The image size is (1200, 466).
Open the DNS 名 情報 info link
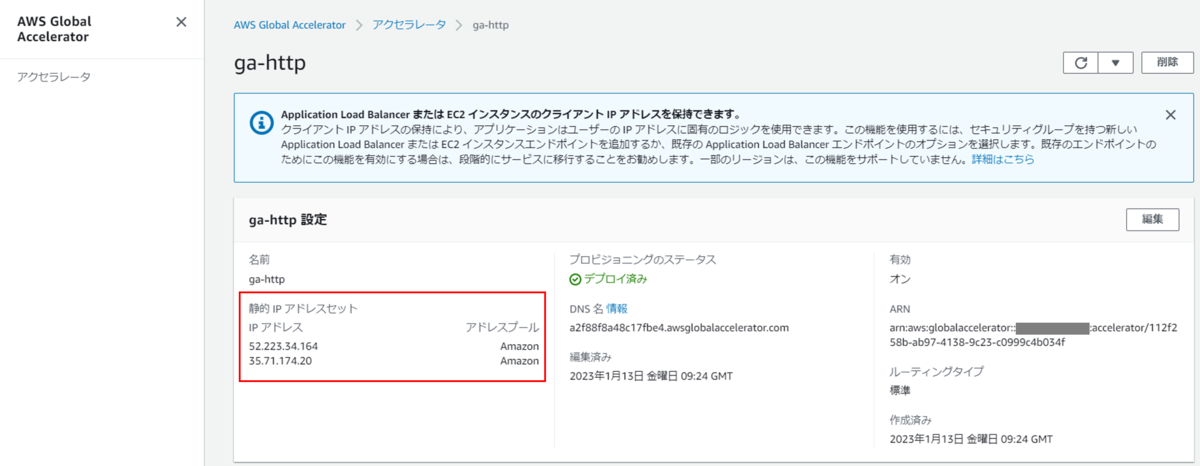pyautogui.click(x=616, y=309)
